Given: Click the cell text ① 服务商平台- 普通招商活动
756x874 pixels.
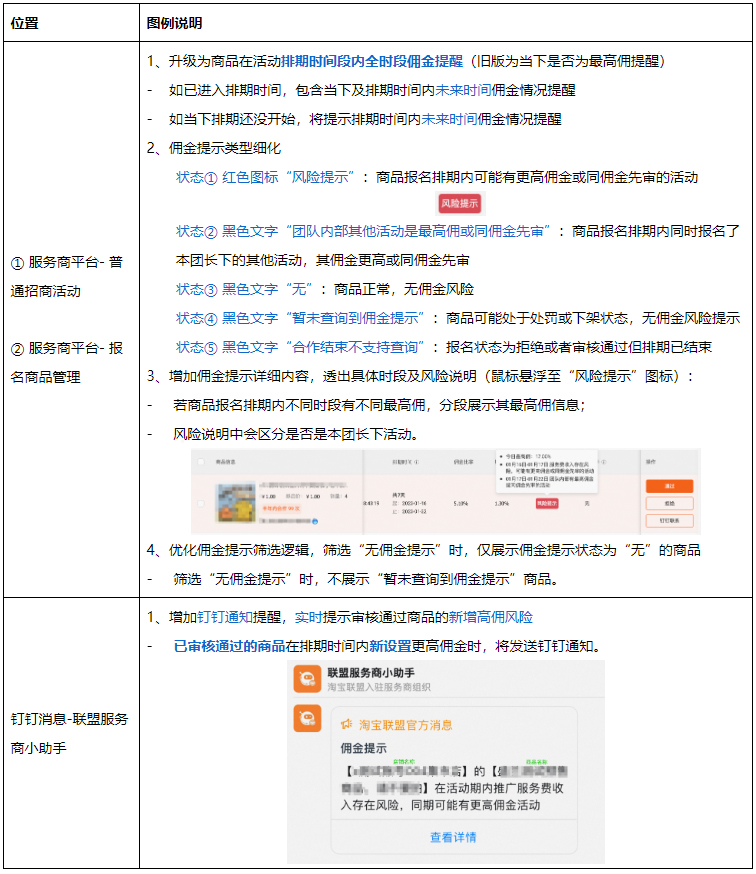Looking at the screenshot, I should pyautogui.click(x=67, y=276).
